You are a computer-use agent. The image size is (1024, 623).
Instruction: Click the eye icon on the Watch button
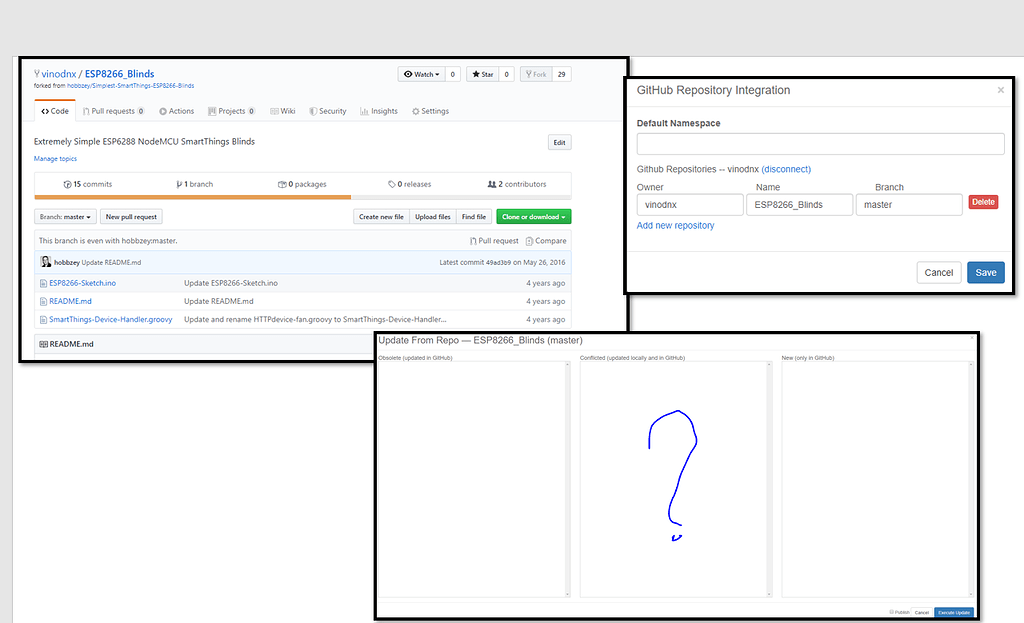click(409, 74)
